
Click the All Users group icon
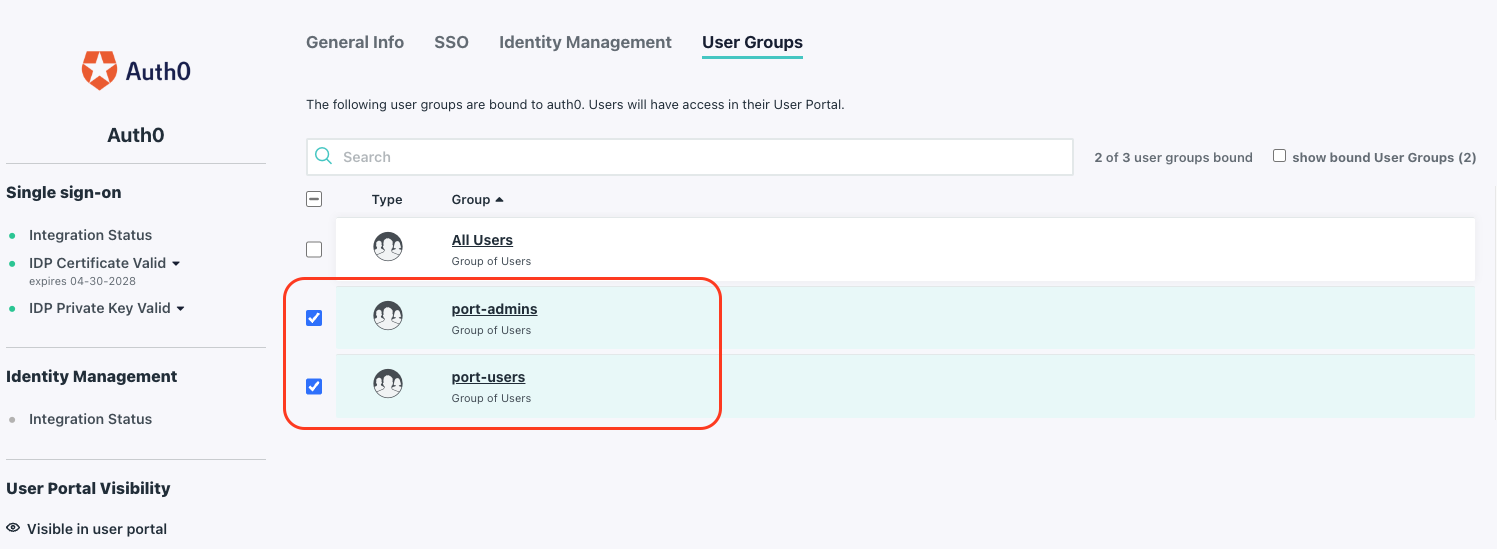[x=388, y=247]
